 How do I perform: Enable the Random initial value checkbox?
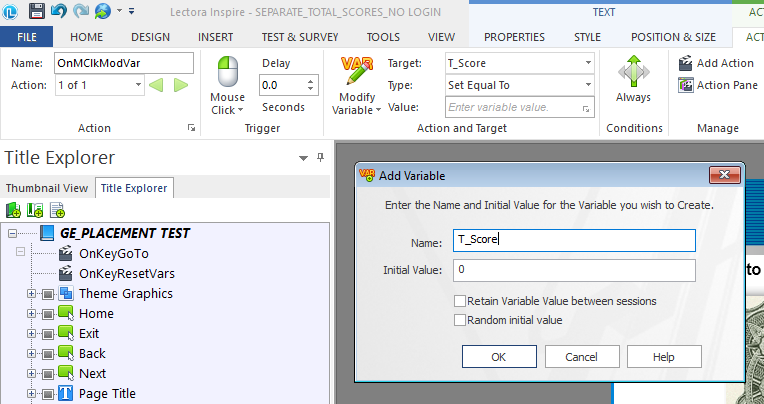point(459,320)
